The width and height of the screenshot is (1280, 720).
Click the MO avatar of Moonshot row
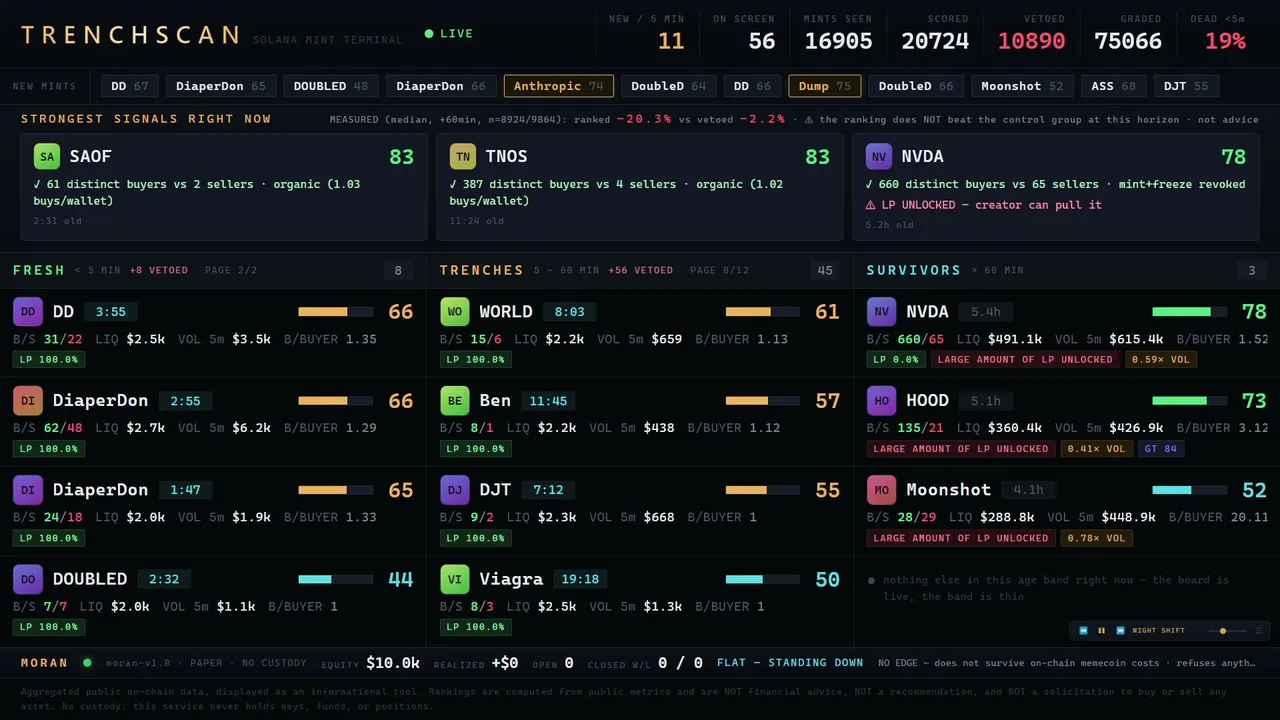pos(882,490)
